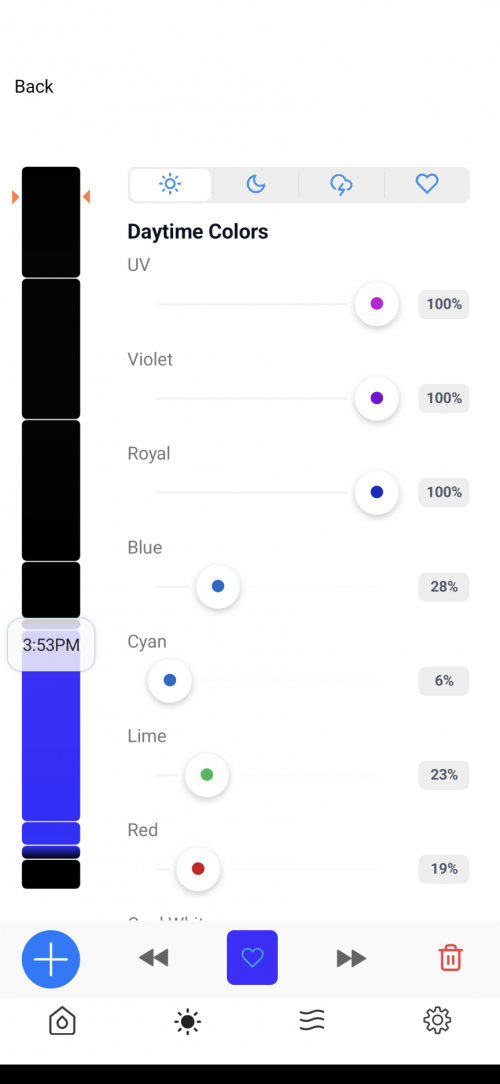Tap the Blue 28% value box
Image resolution: width=500 pixels, height=1084 pixels.
[x=444, y=587]
